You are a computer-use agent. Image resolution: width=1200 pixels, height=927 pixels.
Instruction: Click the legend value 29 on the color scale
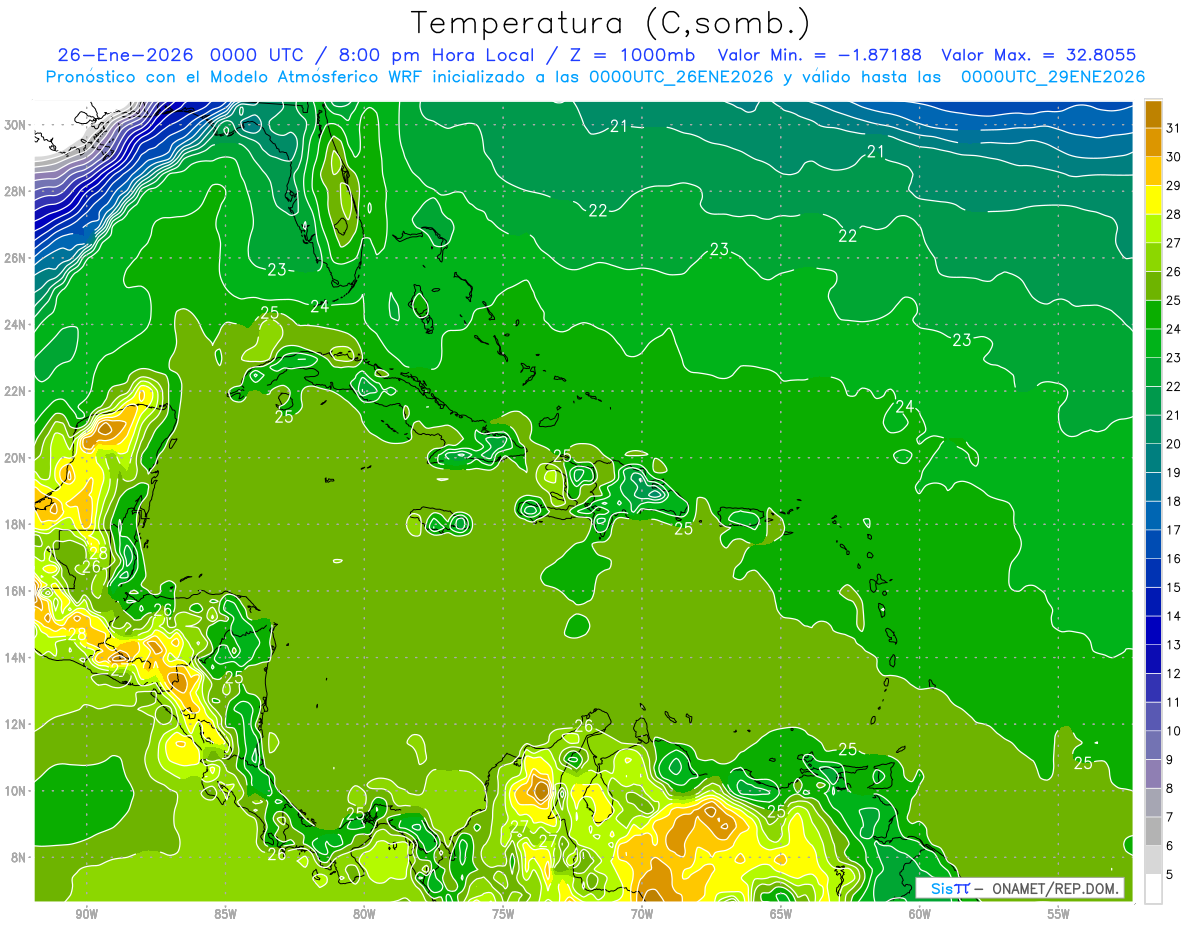tap(1174, 185)
